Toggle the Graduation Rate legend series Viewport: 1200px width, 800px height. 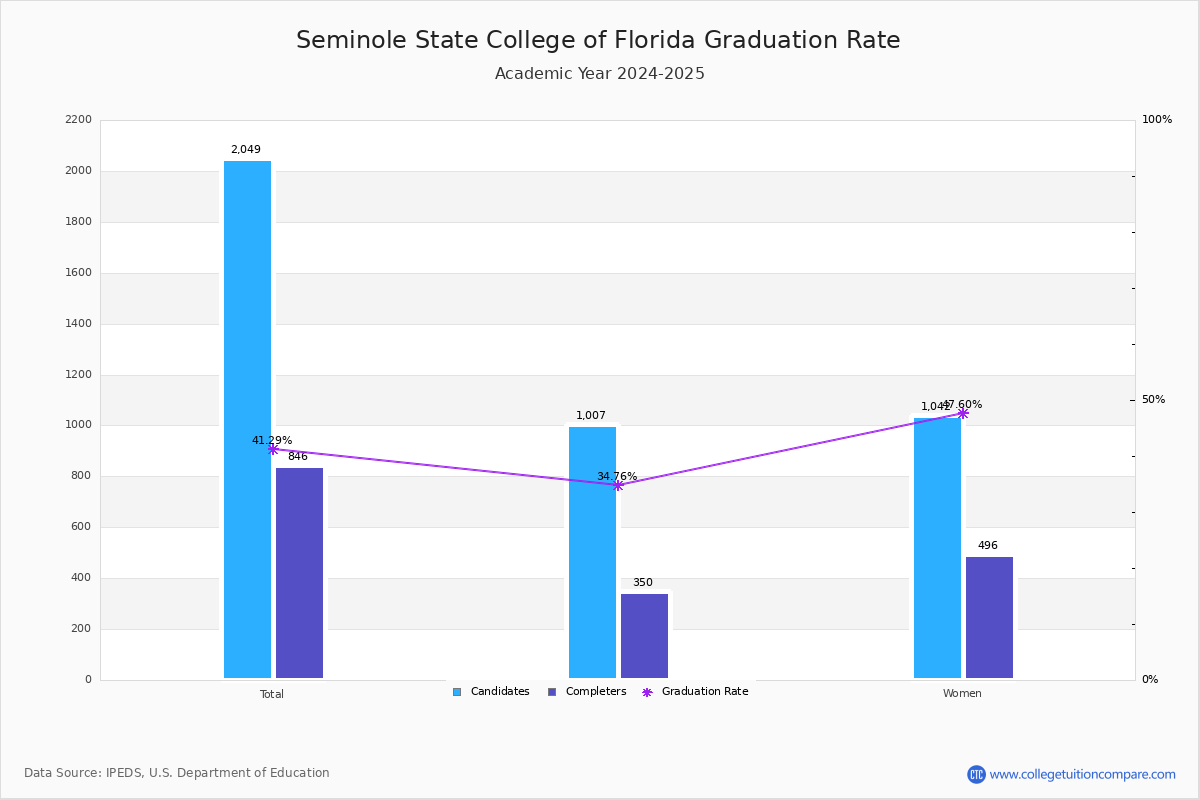click(695, 692)
